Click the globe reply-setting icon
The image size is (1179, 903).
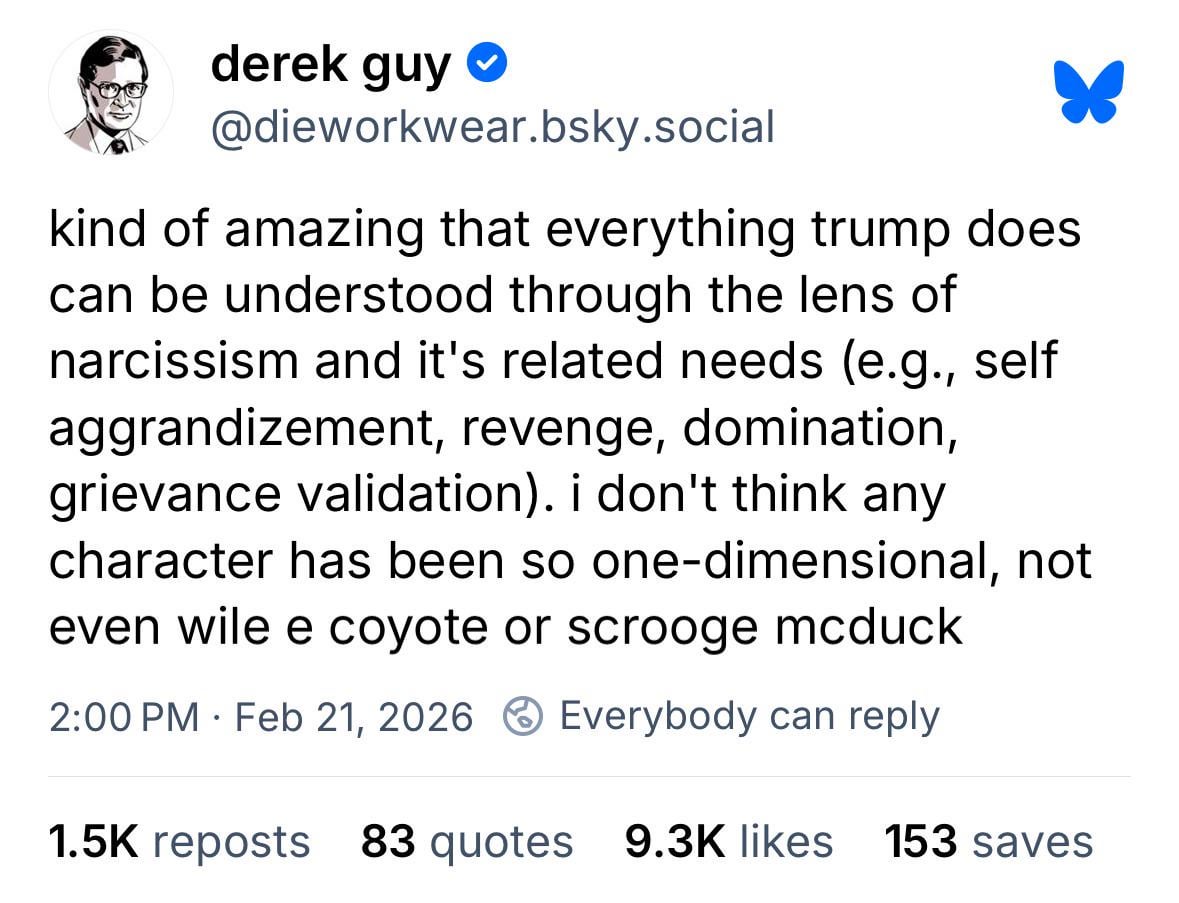pyautogui.click(x=521, y=717)
